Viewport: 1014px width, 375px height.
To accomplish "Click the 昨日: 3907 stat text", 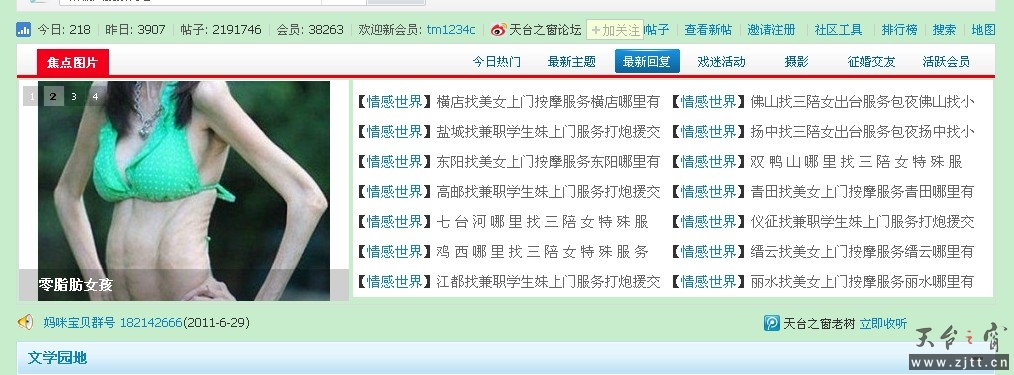I will pos(135,30).
